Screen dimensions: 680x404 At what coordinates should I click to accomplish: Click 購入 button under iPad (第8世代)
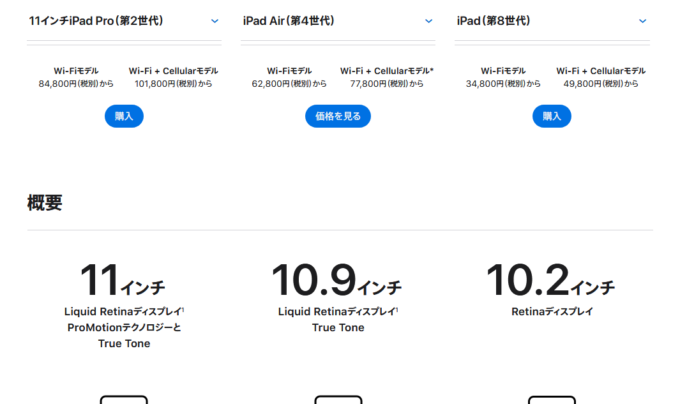(x=552, y=116)
